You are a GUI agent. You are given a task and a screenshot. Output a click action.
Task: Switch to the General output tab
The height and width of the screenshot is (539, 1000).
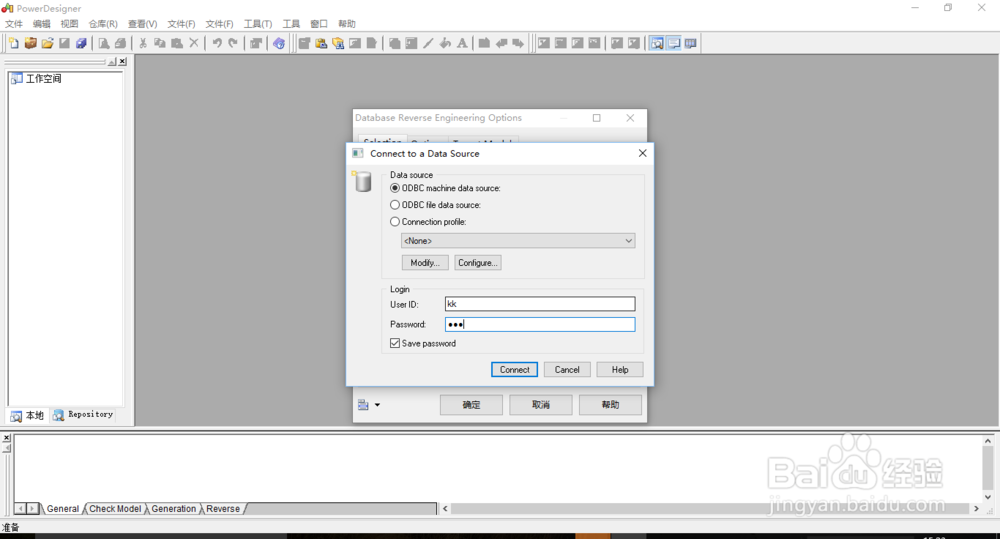(62, 508)
